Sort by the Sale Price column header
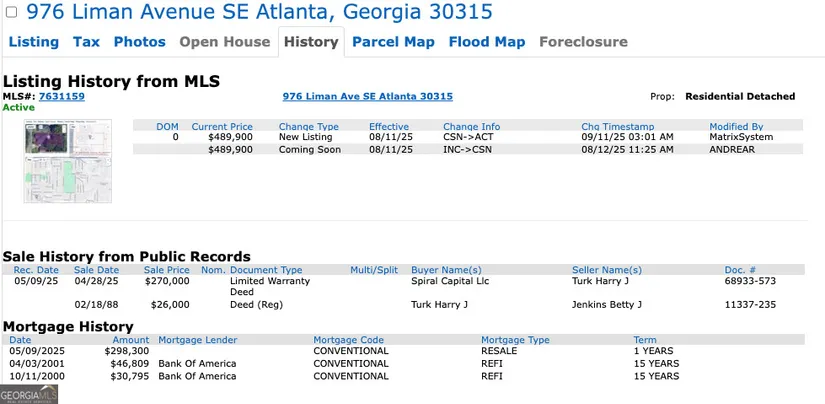Image resolution: width=825 pixels, height=404 pixels. click(x=166, y=270)
